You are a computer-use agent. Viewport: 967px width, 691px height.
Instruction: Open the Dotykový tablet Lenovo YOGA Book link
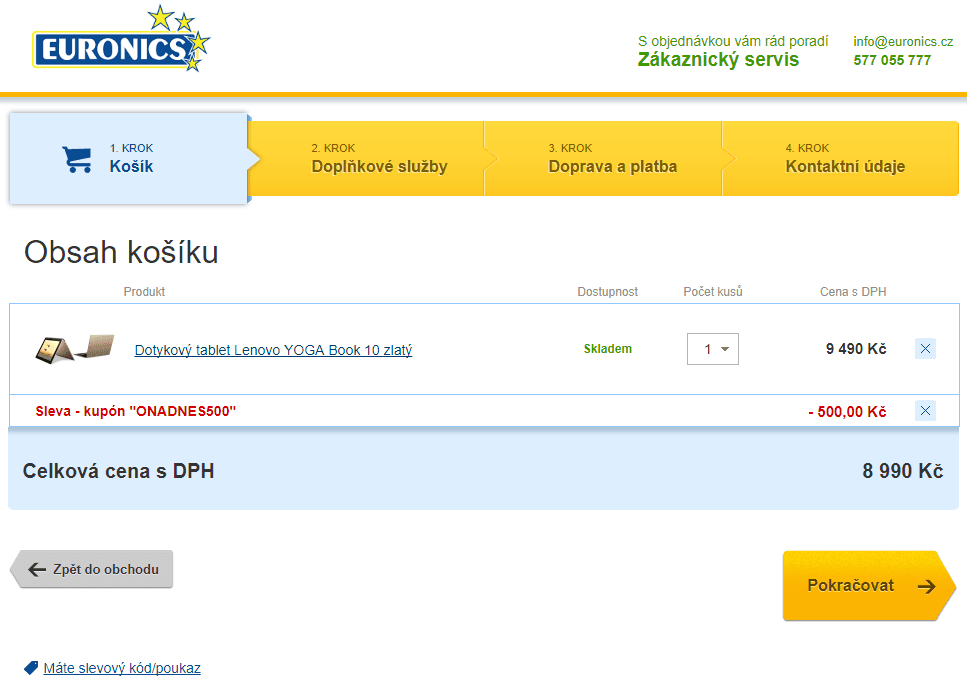tap(273, 350)
